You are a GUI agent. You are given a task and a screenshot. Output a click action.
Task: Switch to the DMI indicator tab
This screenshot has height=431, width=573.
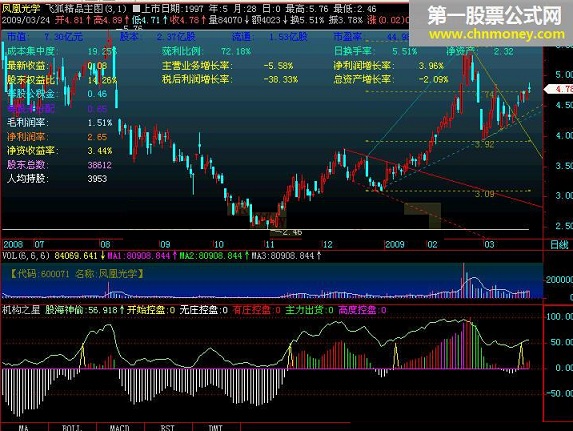tap(216, 427)
